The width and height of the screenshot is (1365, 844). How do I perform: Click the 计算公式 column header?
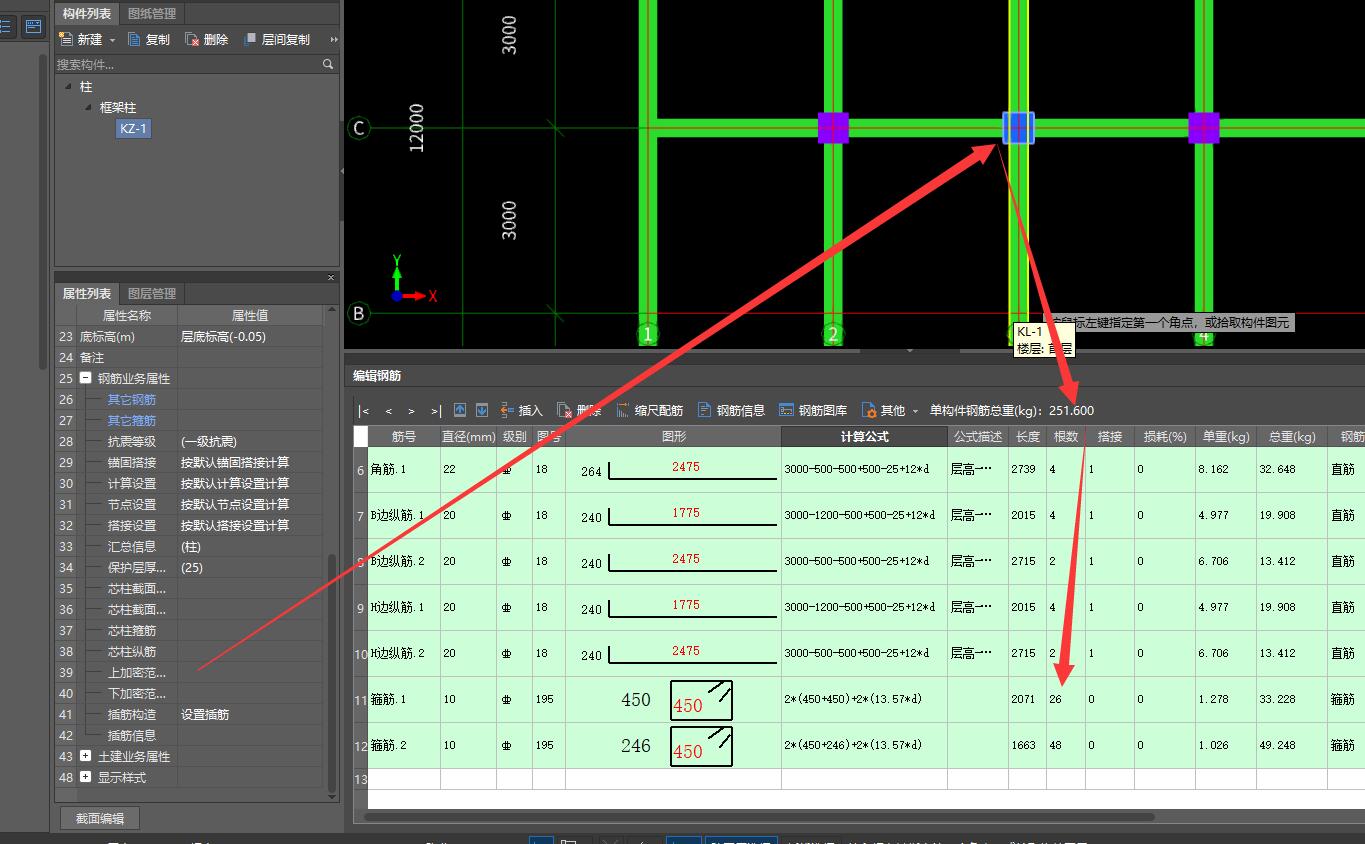point(864,436)
